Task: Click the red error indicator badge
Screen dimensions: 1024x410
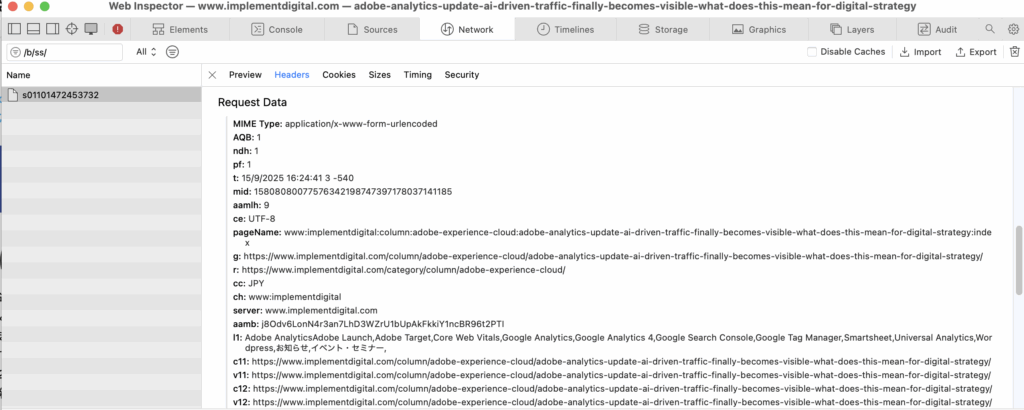Action: [118, 29]
